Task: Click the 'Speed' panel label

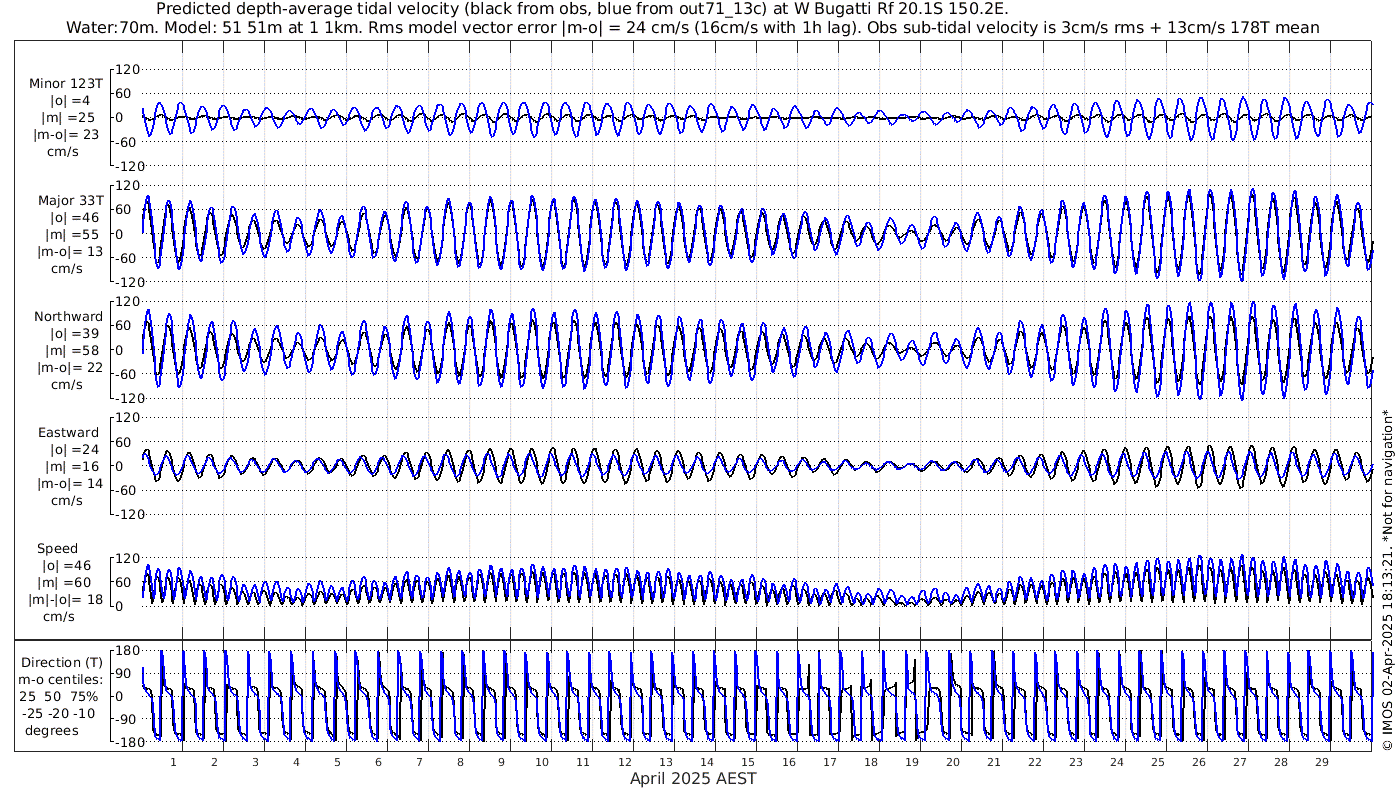Action: (x=57, y=549)
